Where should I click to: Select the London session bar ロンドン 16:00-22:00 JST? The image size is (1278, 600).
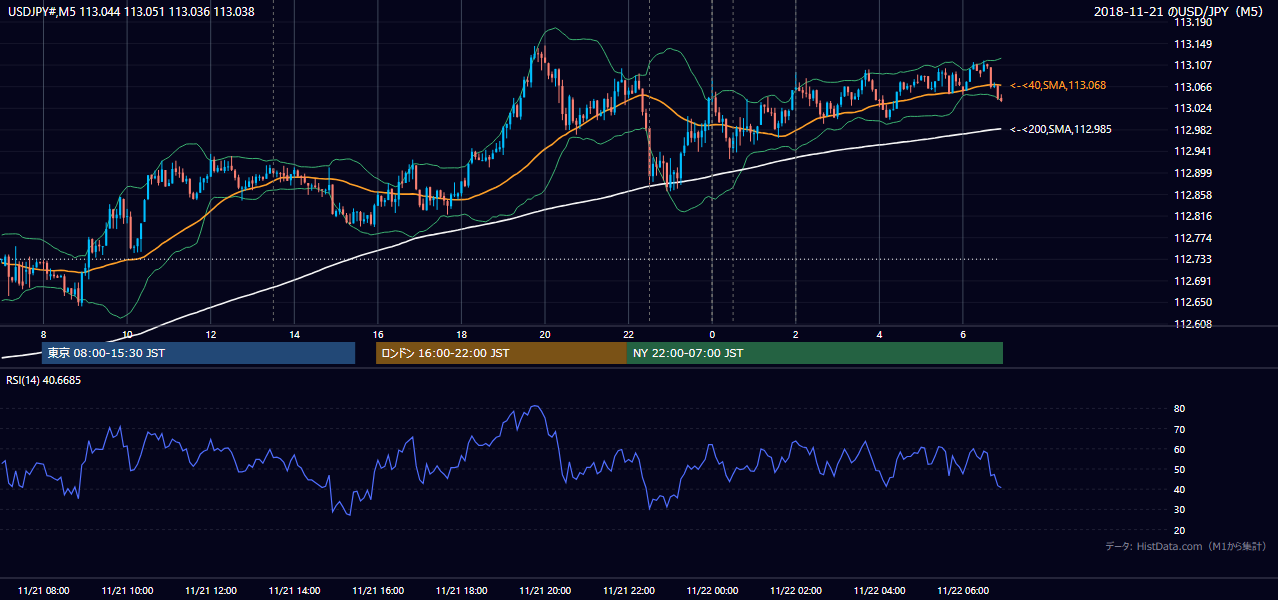(501, 353)
